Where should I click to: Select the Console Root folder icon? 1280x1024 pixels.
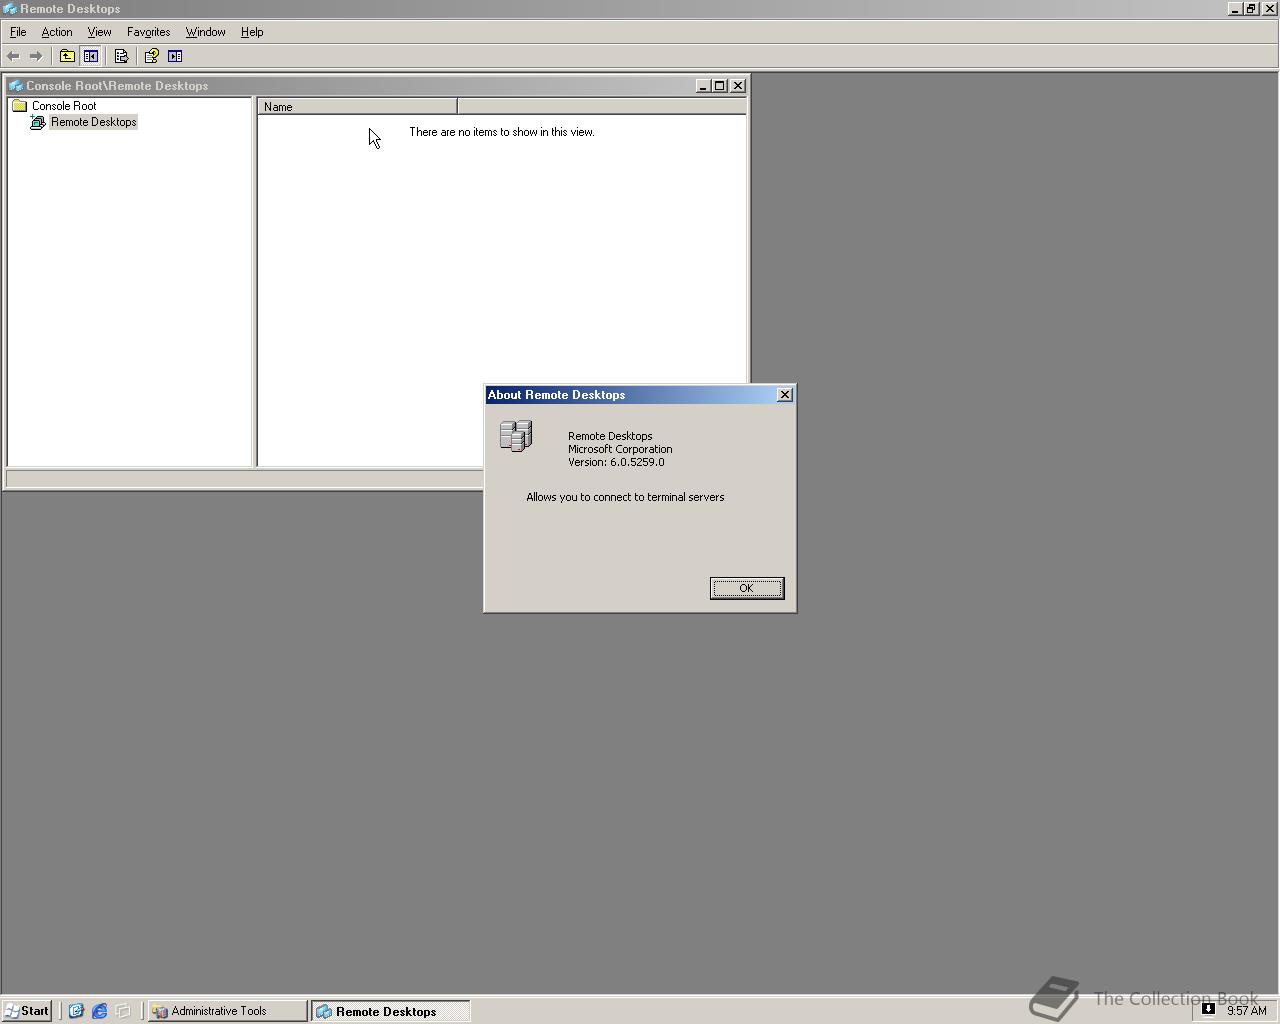click(19, 105)
